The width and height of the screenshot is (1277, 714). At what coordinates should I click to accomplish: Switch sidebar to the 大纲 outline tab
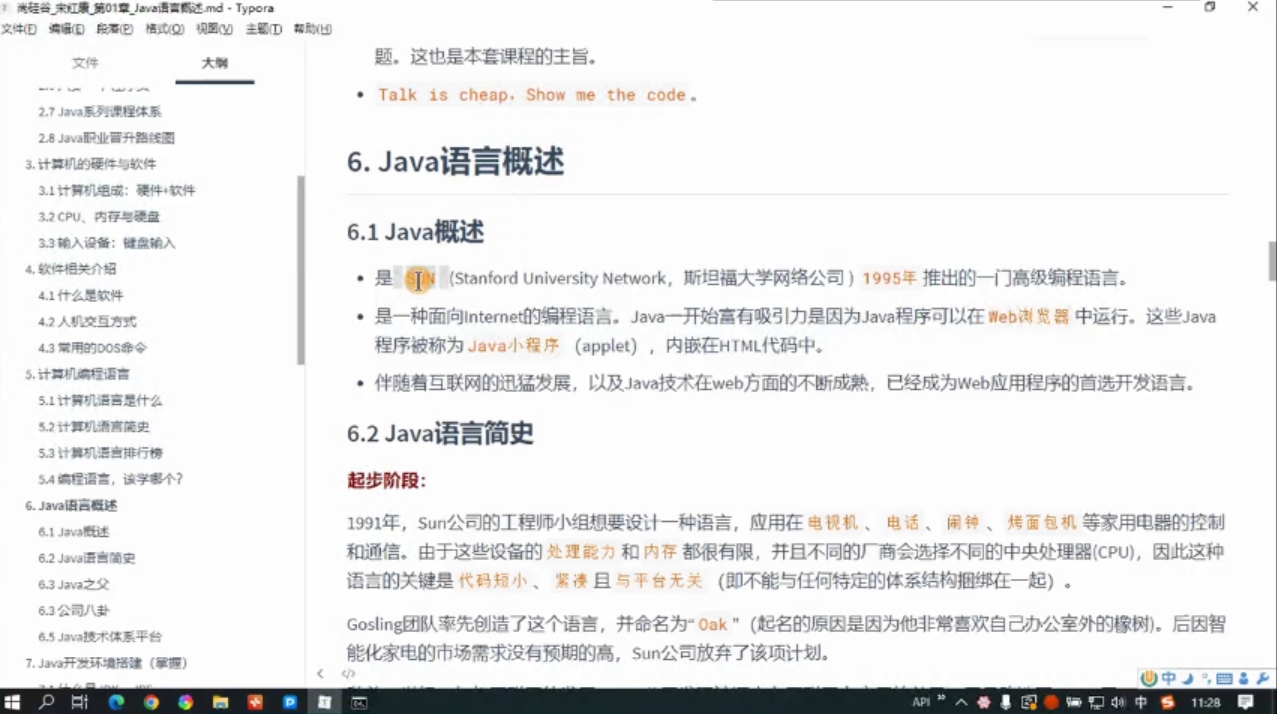(214, 63)
